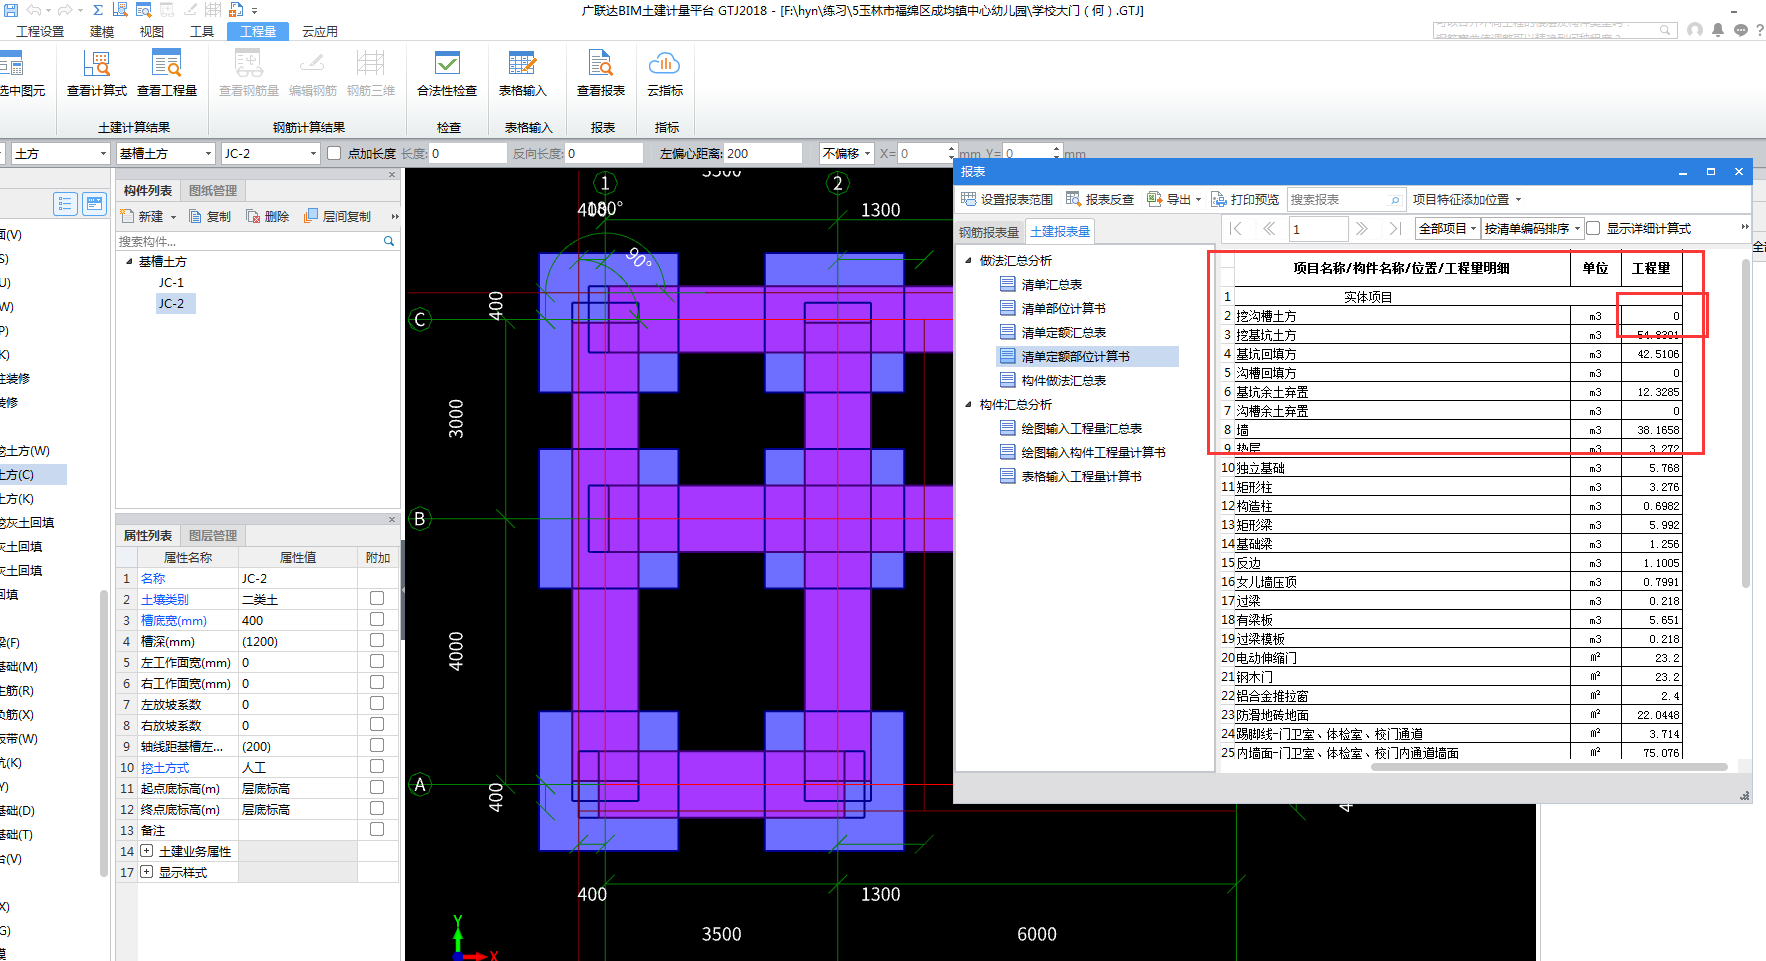Open the 土方 category dropdown

click(x=60, y=153)
